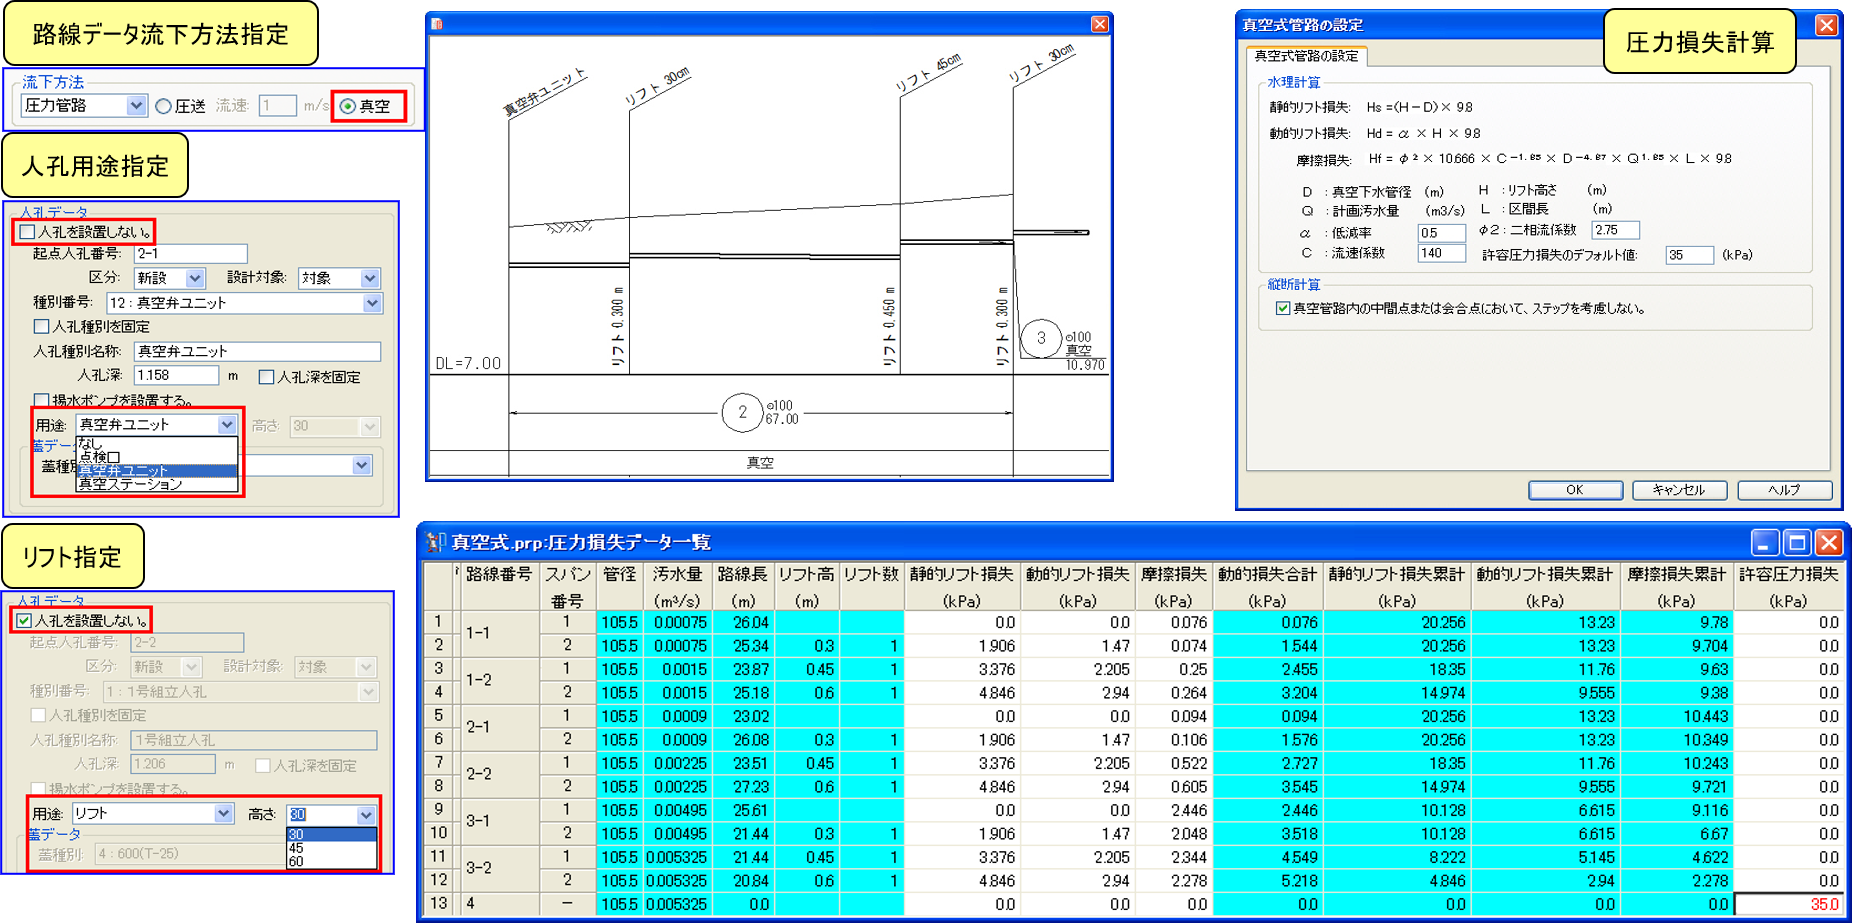Open ヘルプ in the settings dialog
The width and height of the screenshot is (1852, 923).
coord(1784,490)
